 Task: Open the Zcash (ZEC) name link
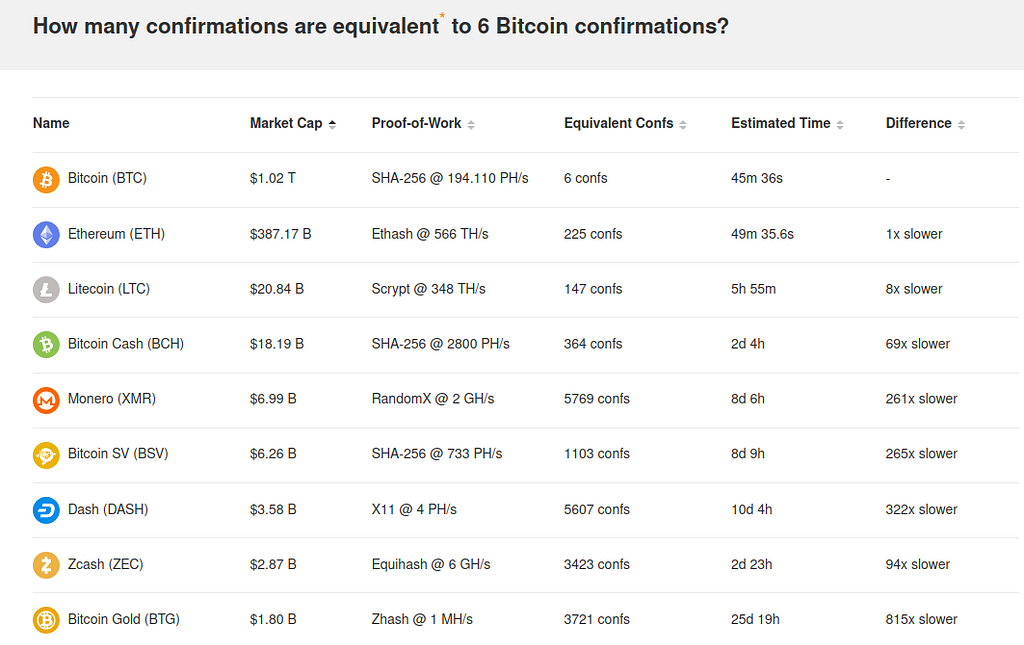[106, 564]
